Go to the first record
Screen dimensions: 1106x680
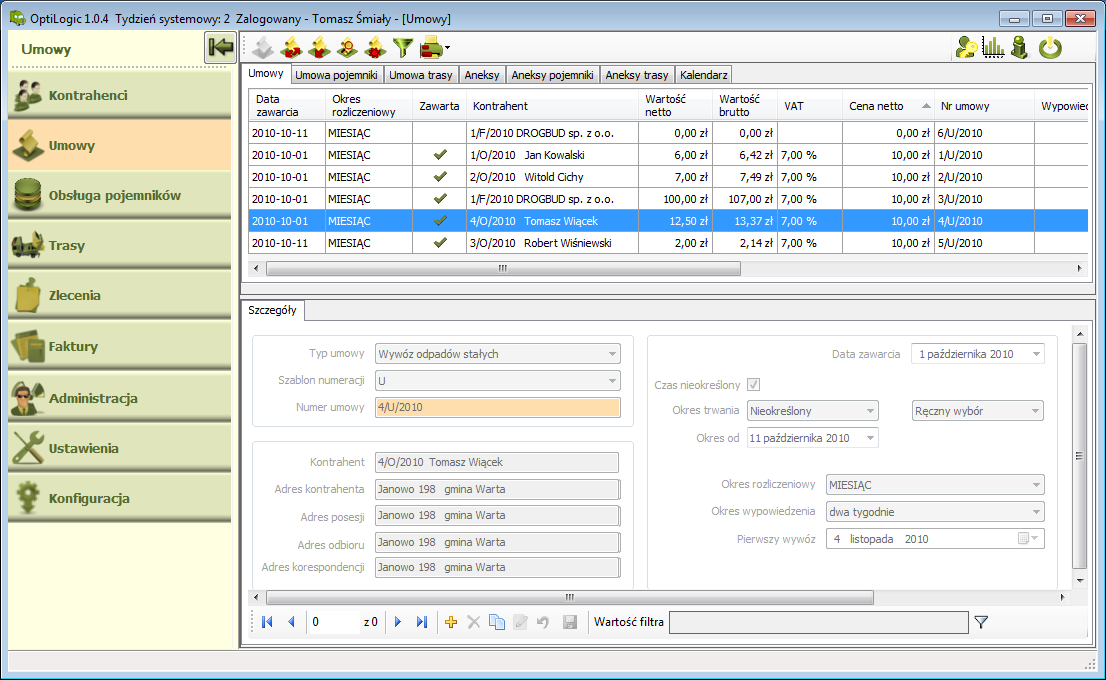coord(267,621)
